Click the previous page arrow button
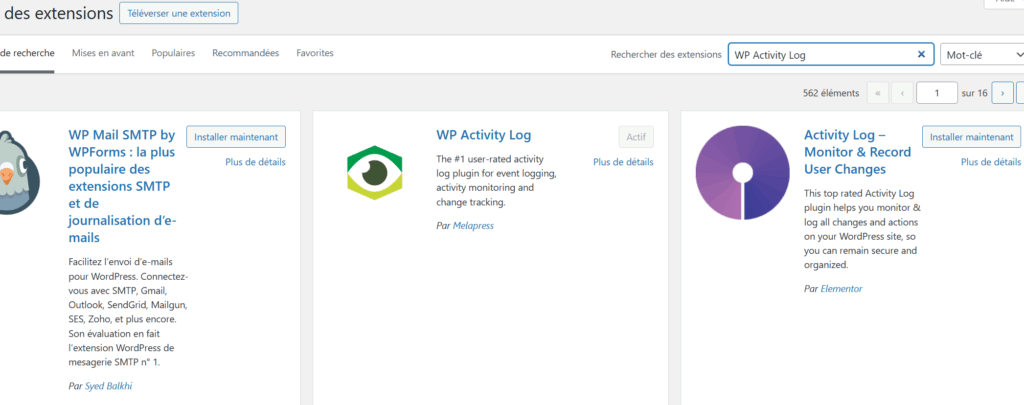1024x405 pixels. (902, 93)
